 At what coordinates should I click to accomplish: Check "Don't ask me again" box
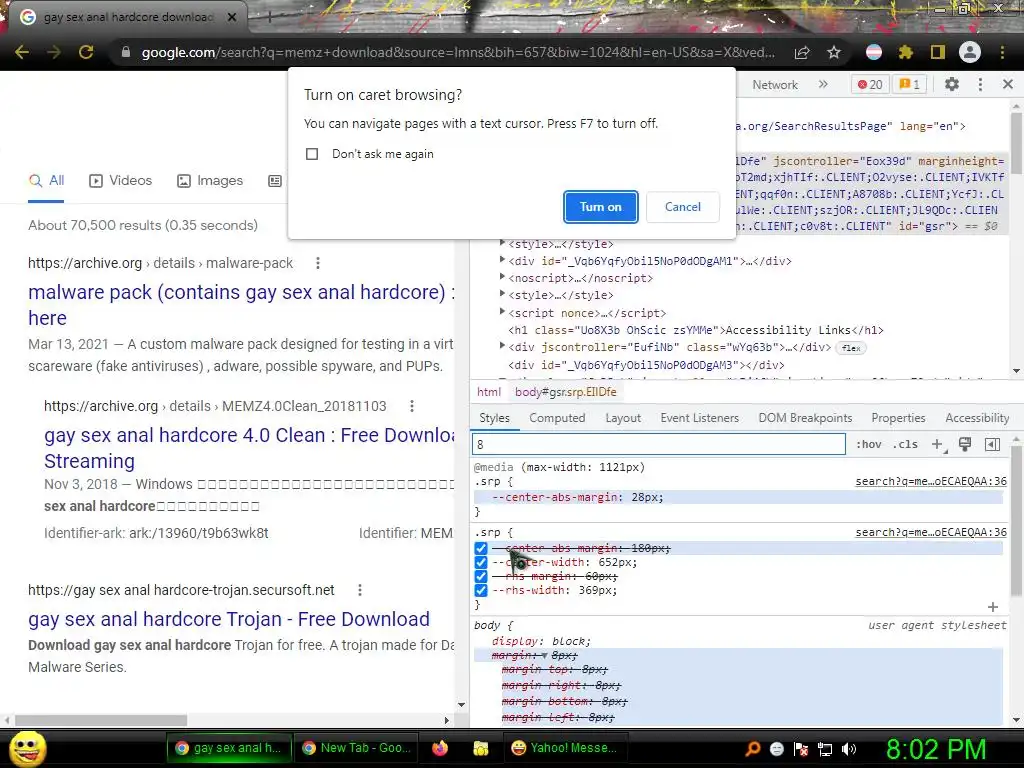point(312,154)
